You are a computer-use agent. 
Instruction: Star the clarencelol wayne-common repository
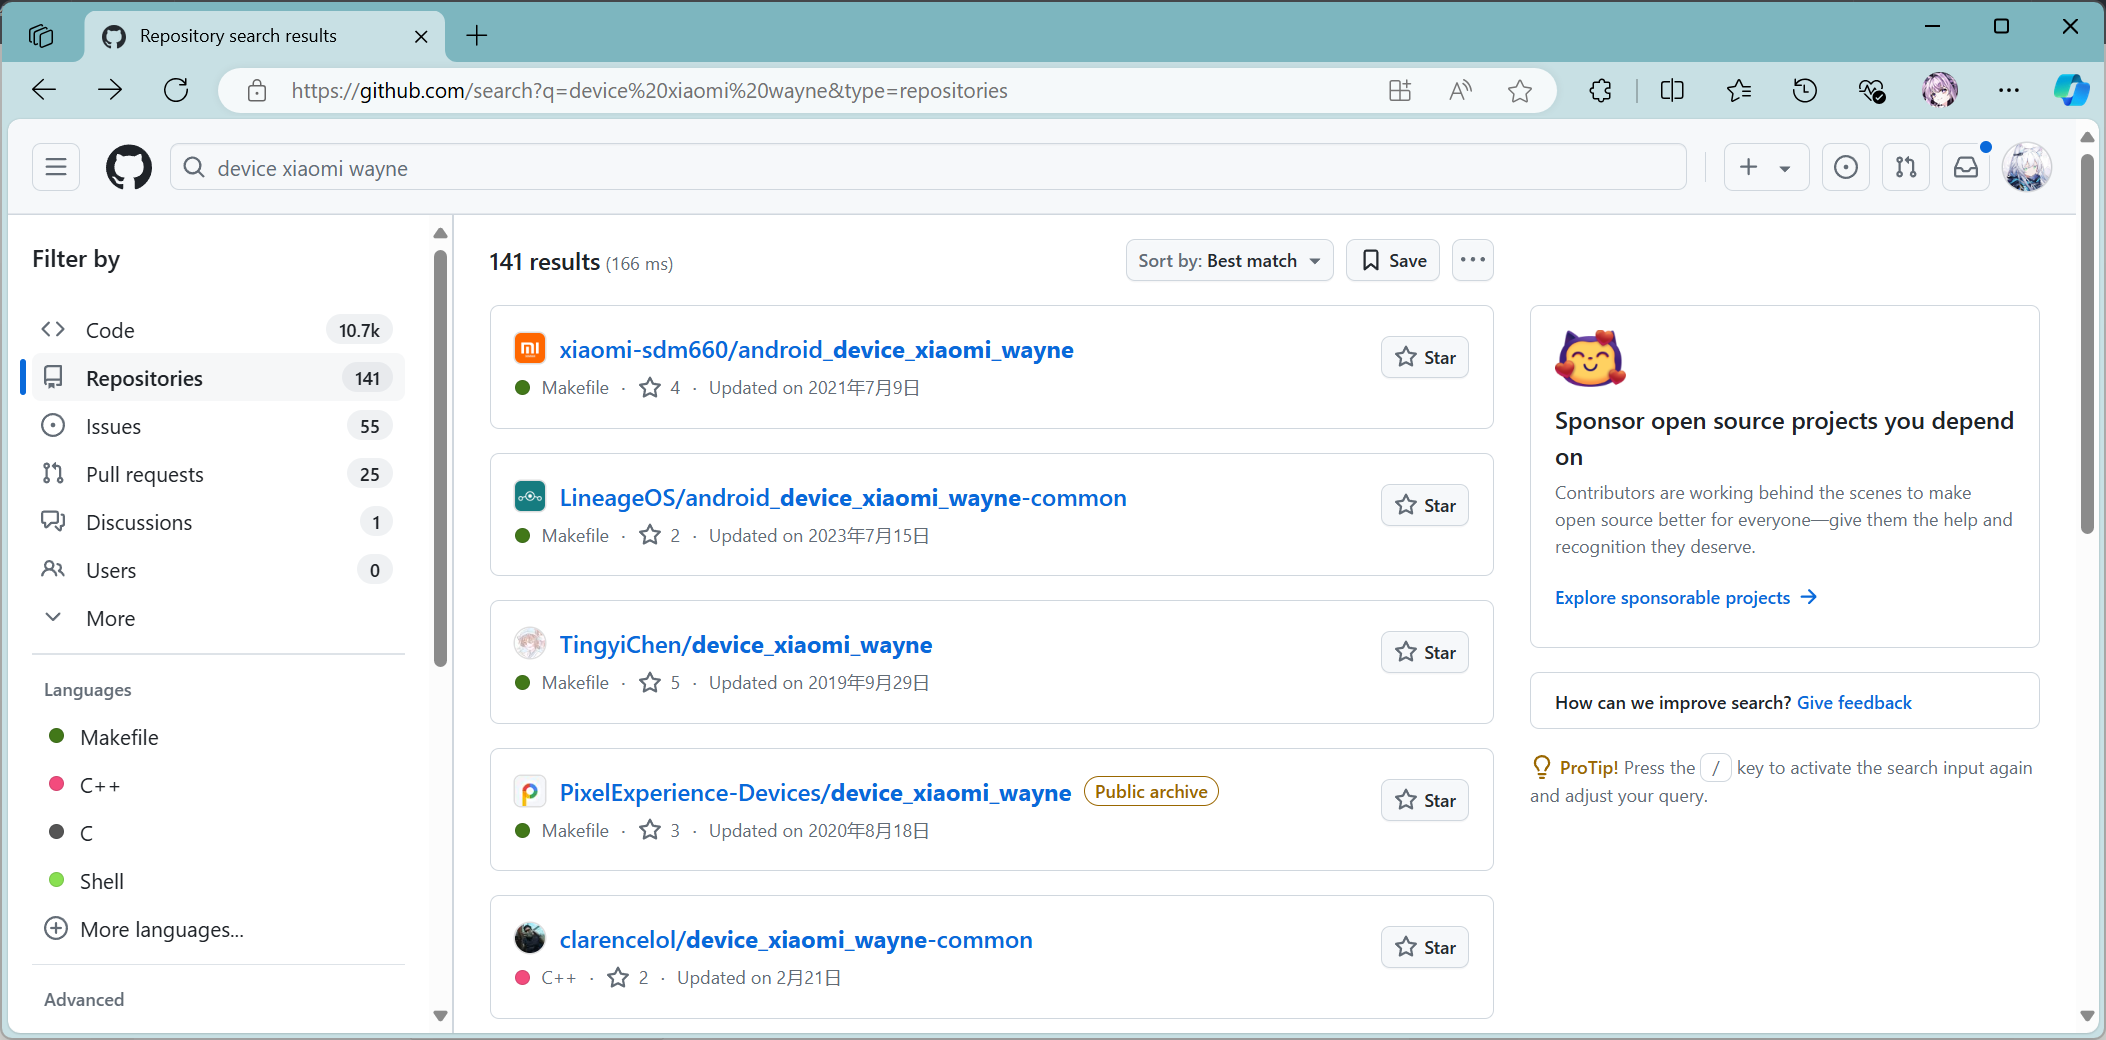1425,947
